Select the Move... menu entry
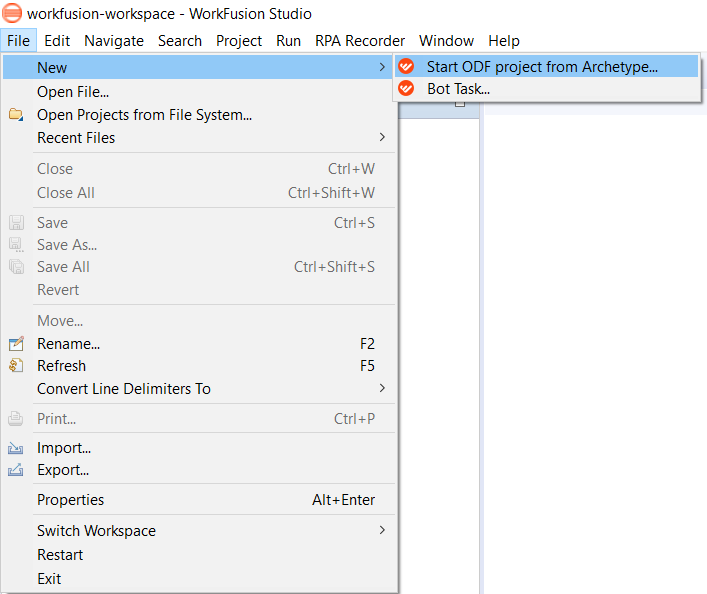The width and height of the screenshot is (707, 594). [x=198, y=321]
